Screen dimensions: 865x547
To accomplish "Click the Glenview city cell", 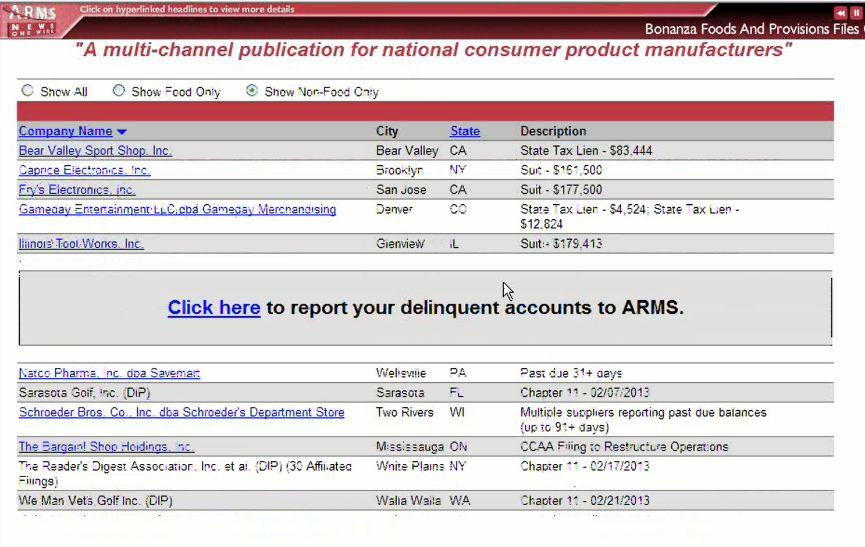I will coord(400,244).
